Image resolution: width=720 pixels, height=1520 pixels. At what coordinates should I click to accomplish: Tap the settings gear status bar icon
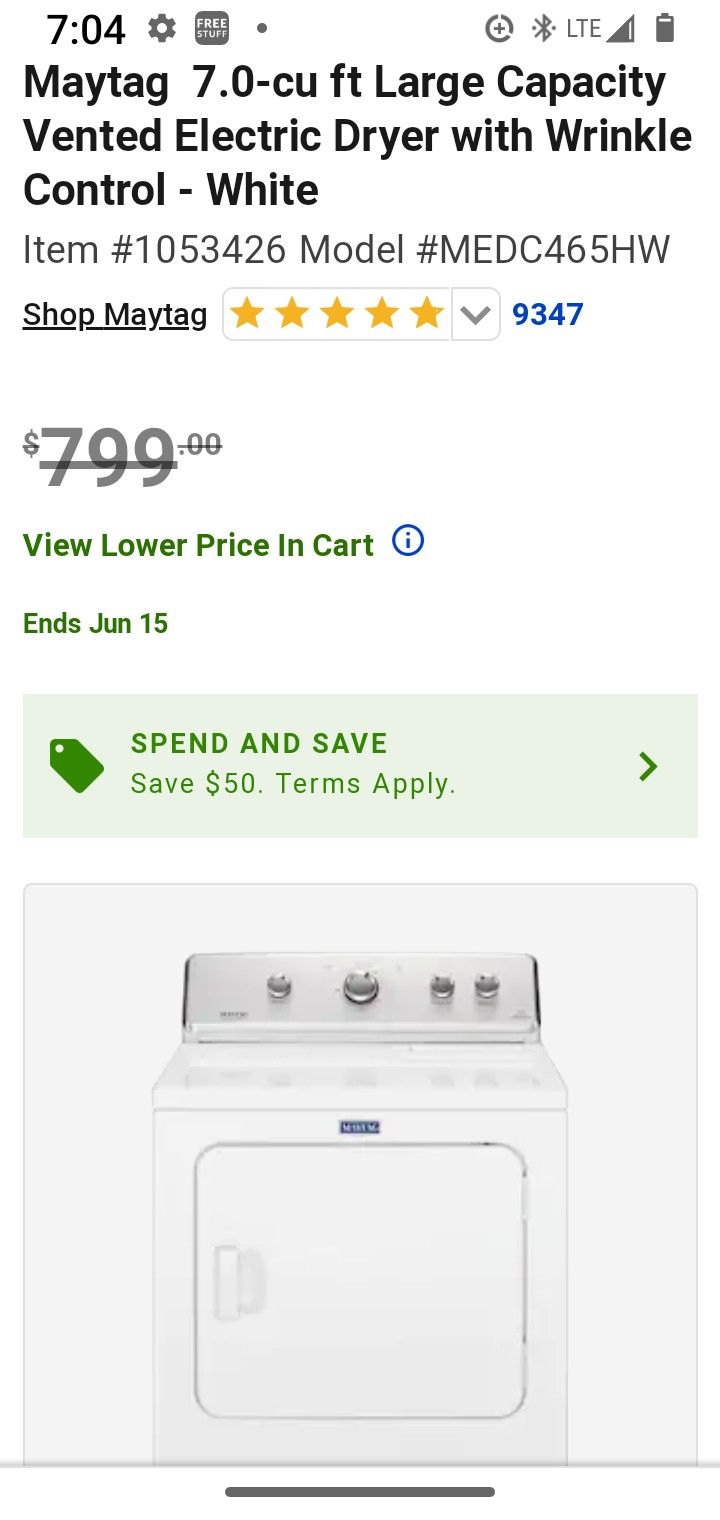pos(161,28)
